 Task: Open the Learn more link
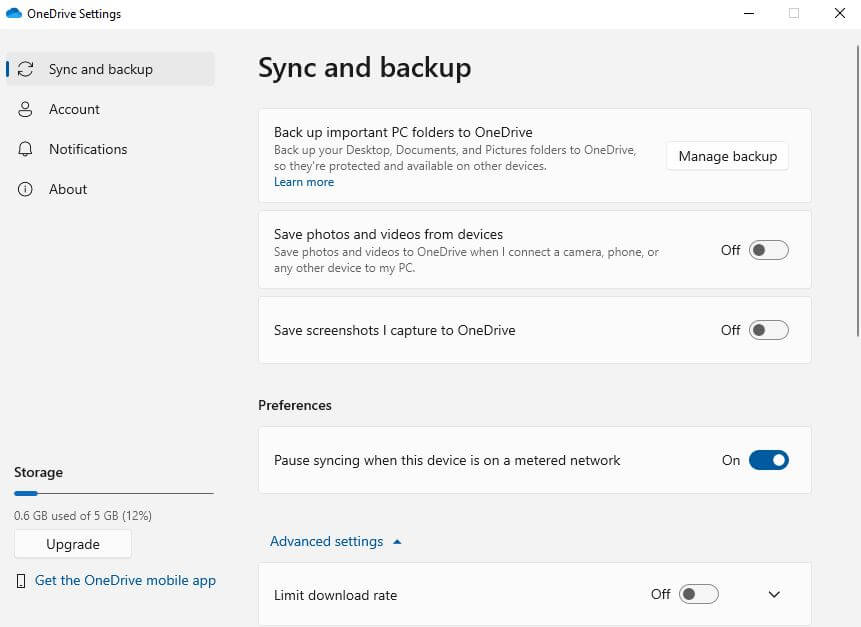[304, 182]
